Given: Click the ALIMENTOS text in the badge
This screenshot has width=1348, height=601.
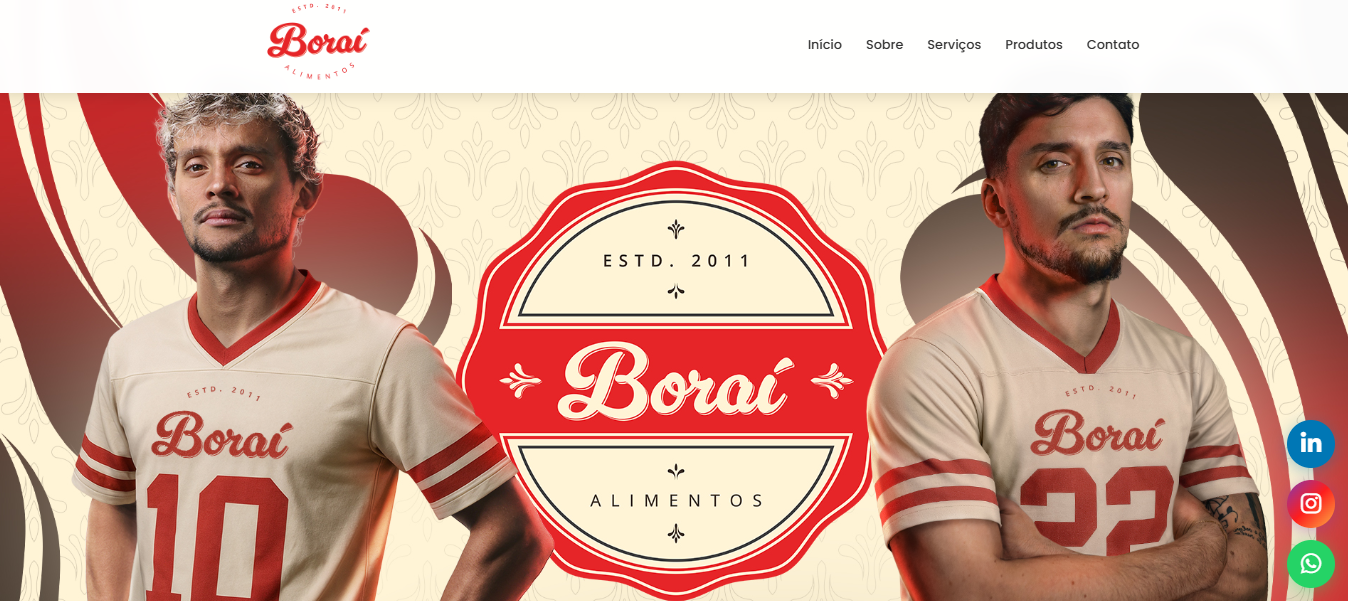Looking at the screenshot, I should click(677, 500).
